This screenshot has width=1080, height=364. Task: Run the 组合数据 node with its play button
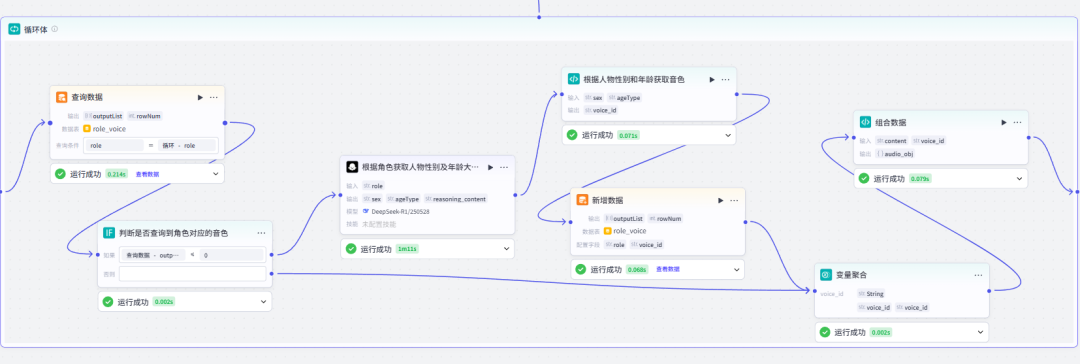1004,122
